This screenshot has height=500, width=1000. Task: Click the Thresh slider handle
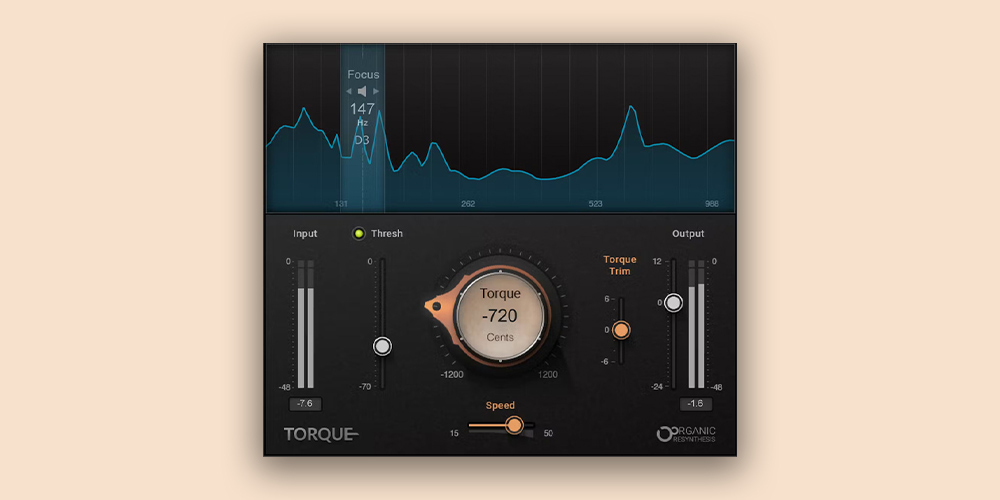point(382,346)
